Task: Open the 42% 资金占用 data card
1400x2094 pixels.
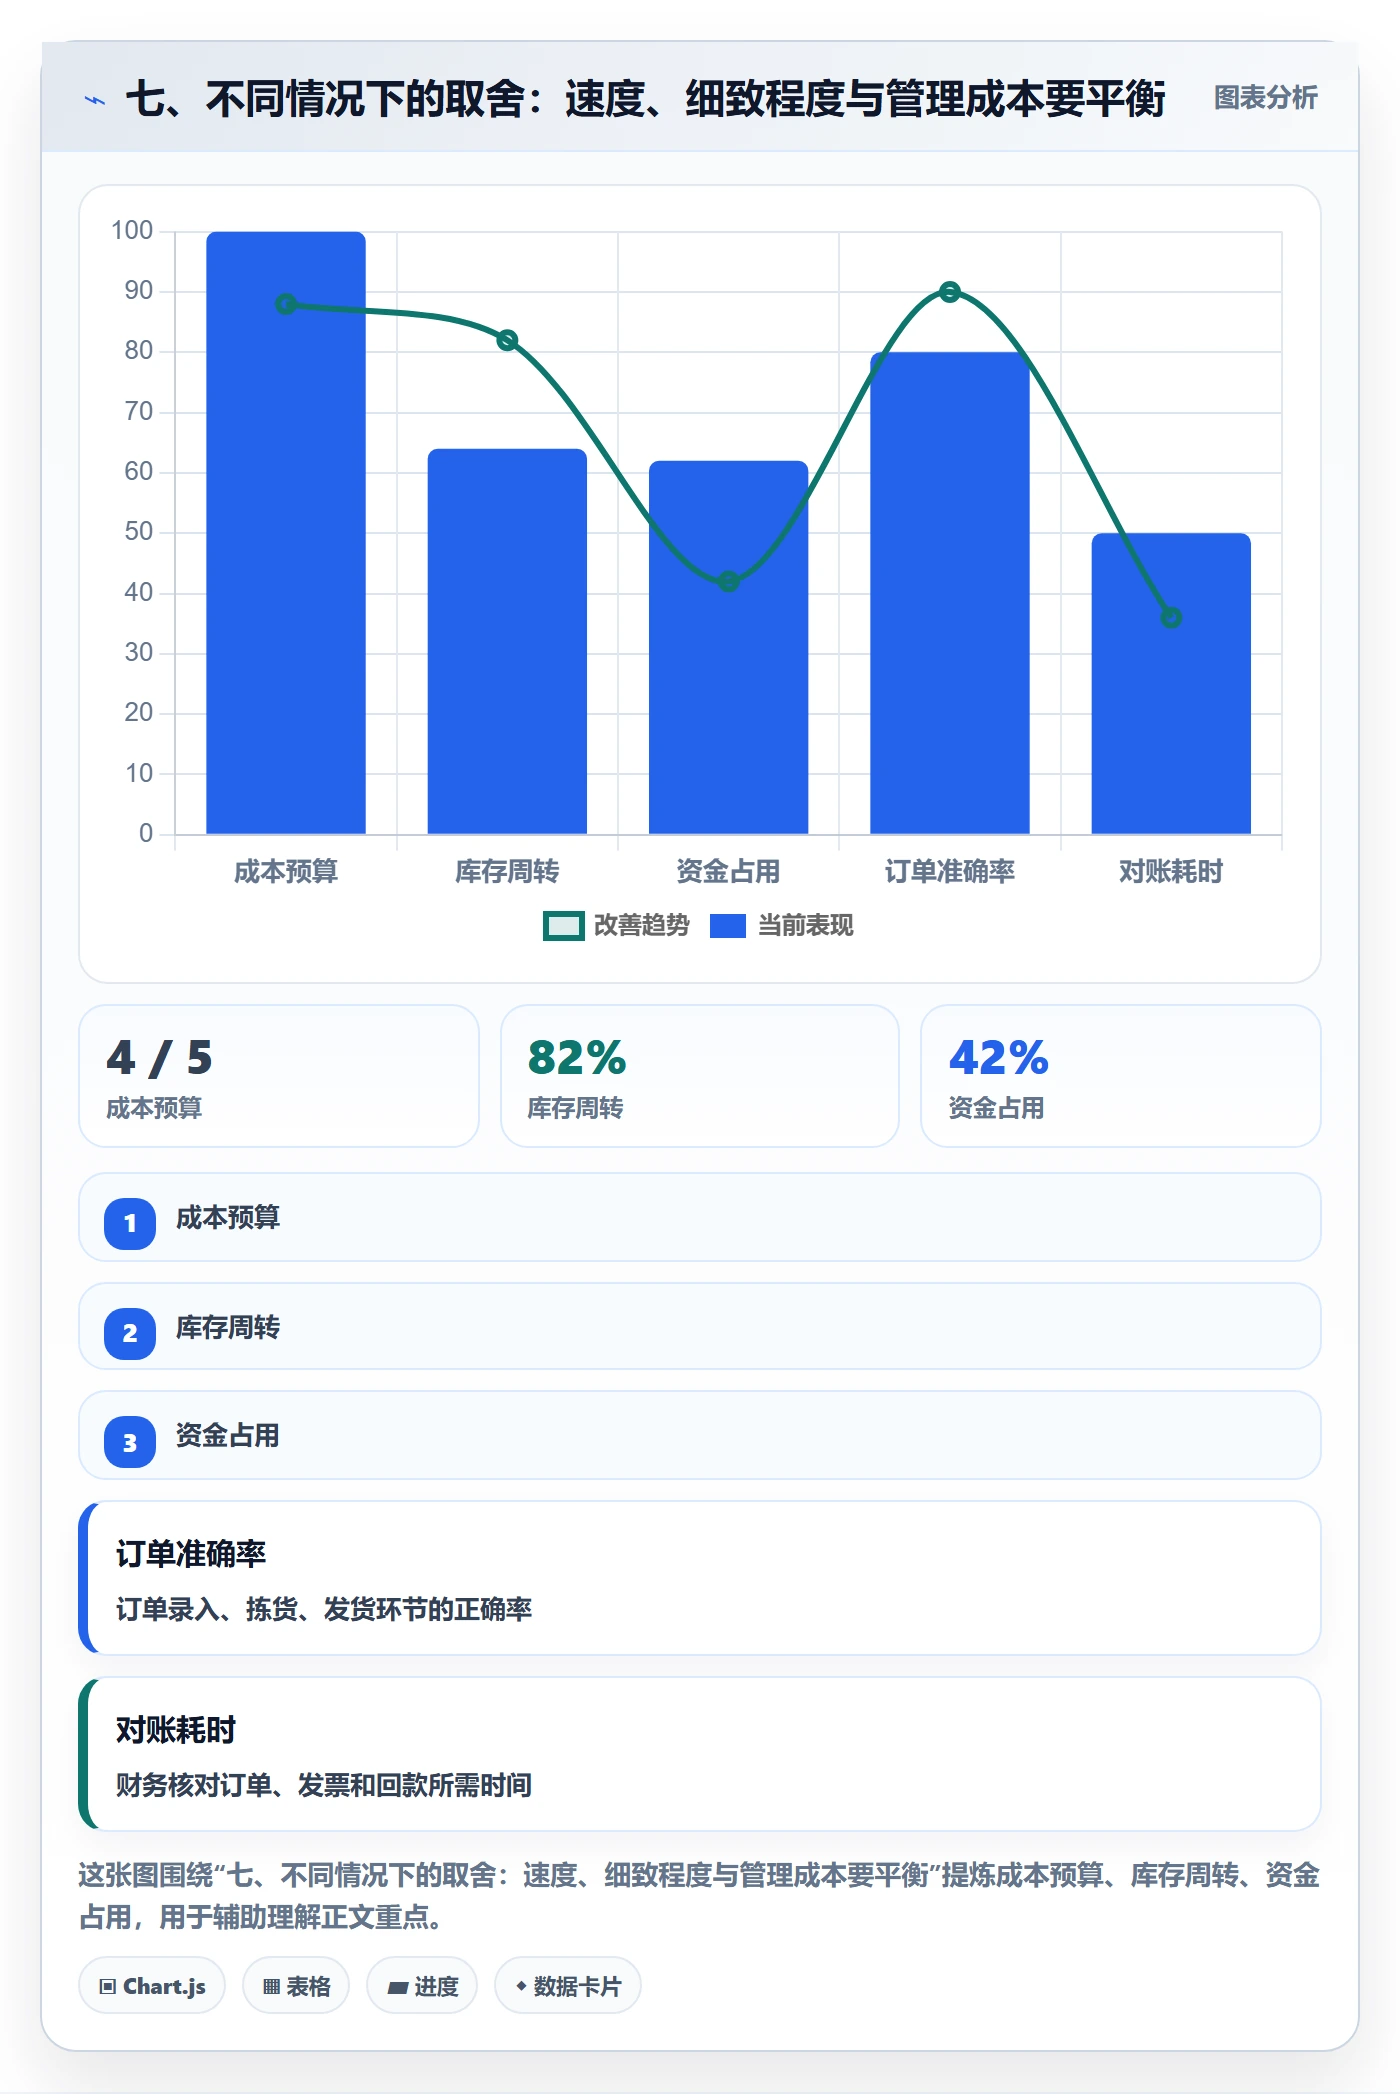Action: point(1120,1076)
